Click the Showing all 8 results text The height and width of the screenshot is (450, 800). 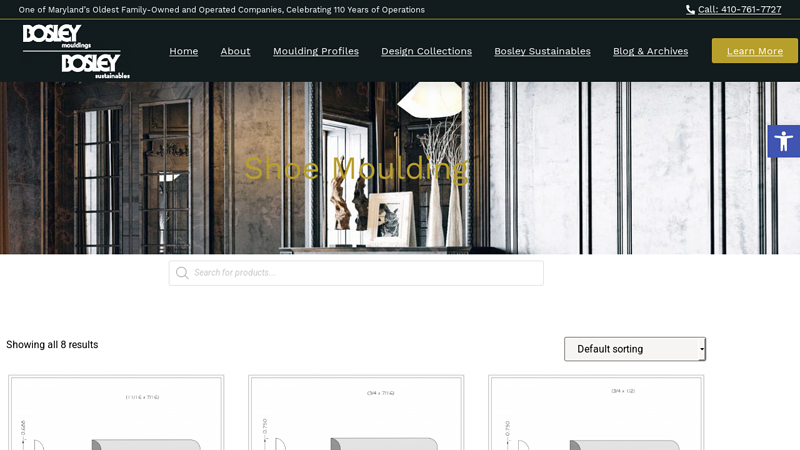click(x=52, y=345)
